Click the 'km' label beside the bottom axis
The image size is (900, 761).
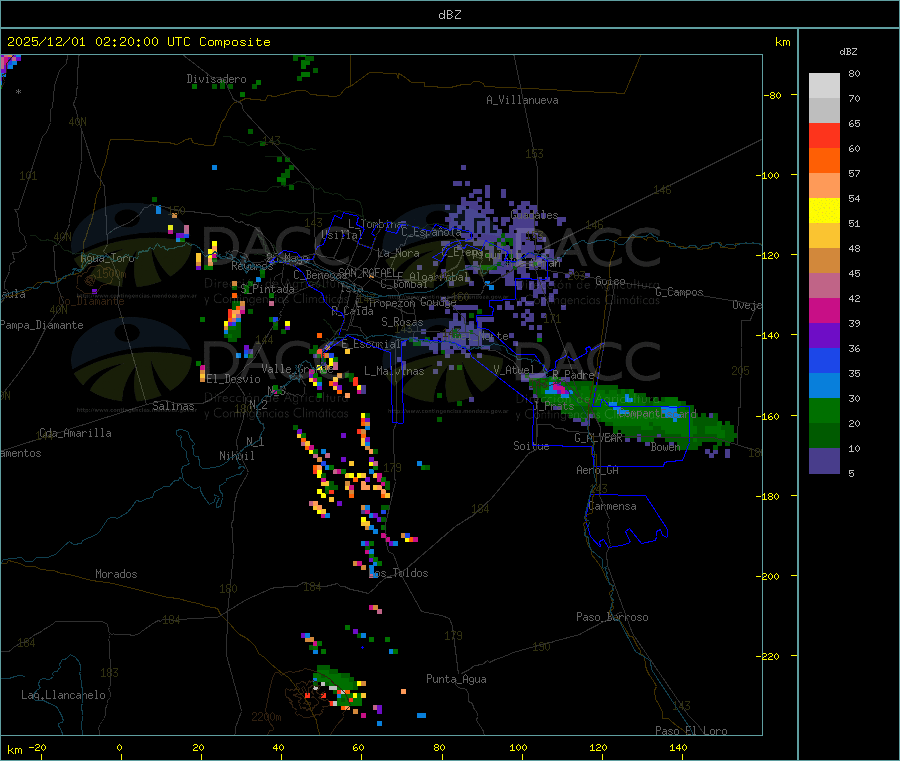pyautogui.click(x=14, y=750)
